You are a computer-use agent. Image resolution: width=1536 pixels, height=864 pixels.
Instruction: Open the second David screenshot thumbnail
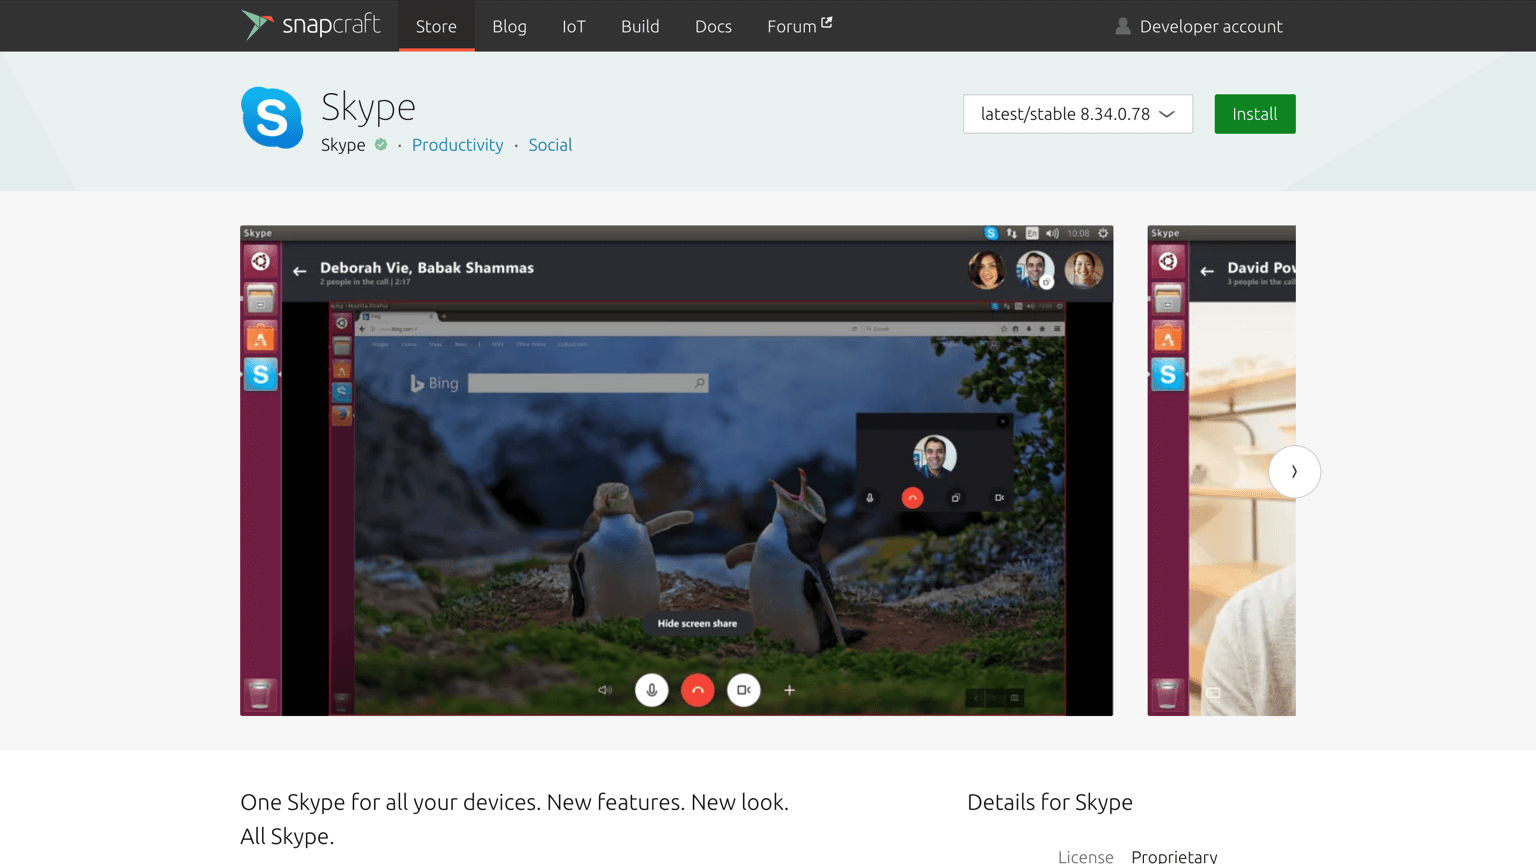(1221, 470)
